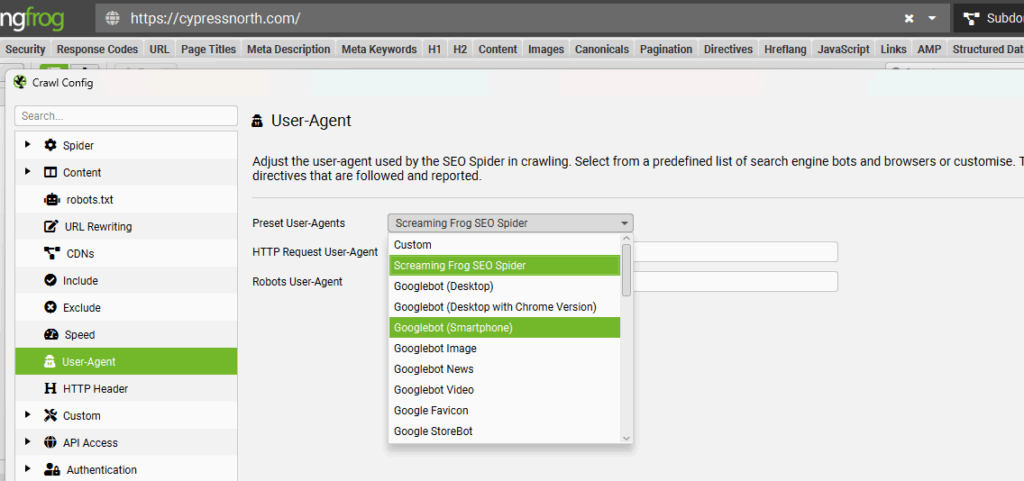The height and width of the screenshot is (481, 1024).
Task: Click the robots.txt robot icon
Action: click(x=51, y=199)
